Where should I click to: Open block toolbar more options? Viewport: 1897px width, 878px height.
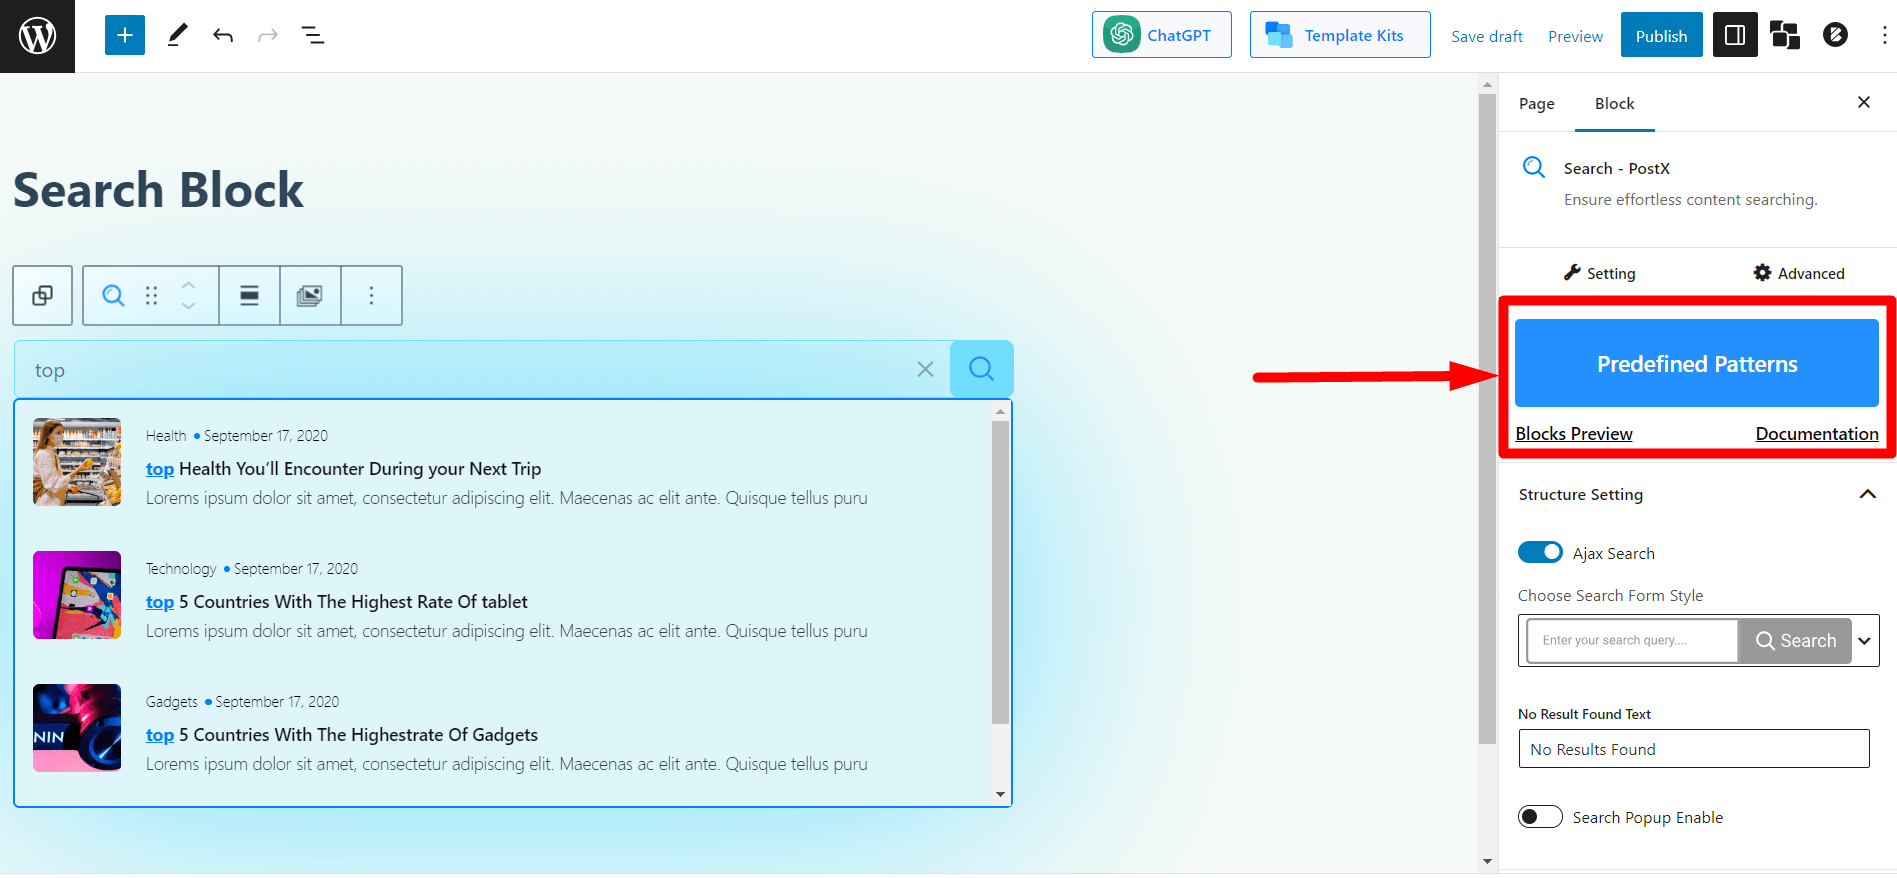click(371, 295)
